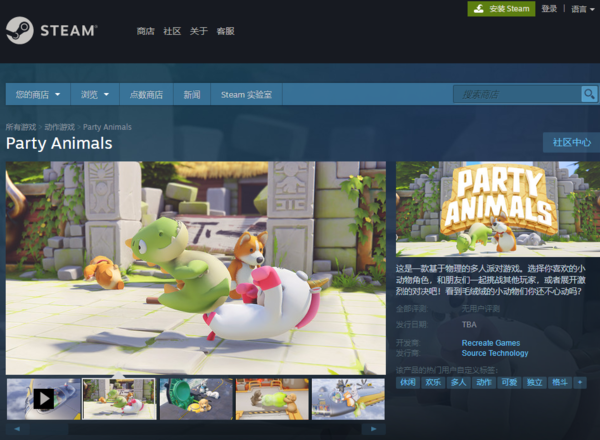Select the 多人 tag
Image resolution: width=600 pixels, height=440 pixels.
(458, 382)
